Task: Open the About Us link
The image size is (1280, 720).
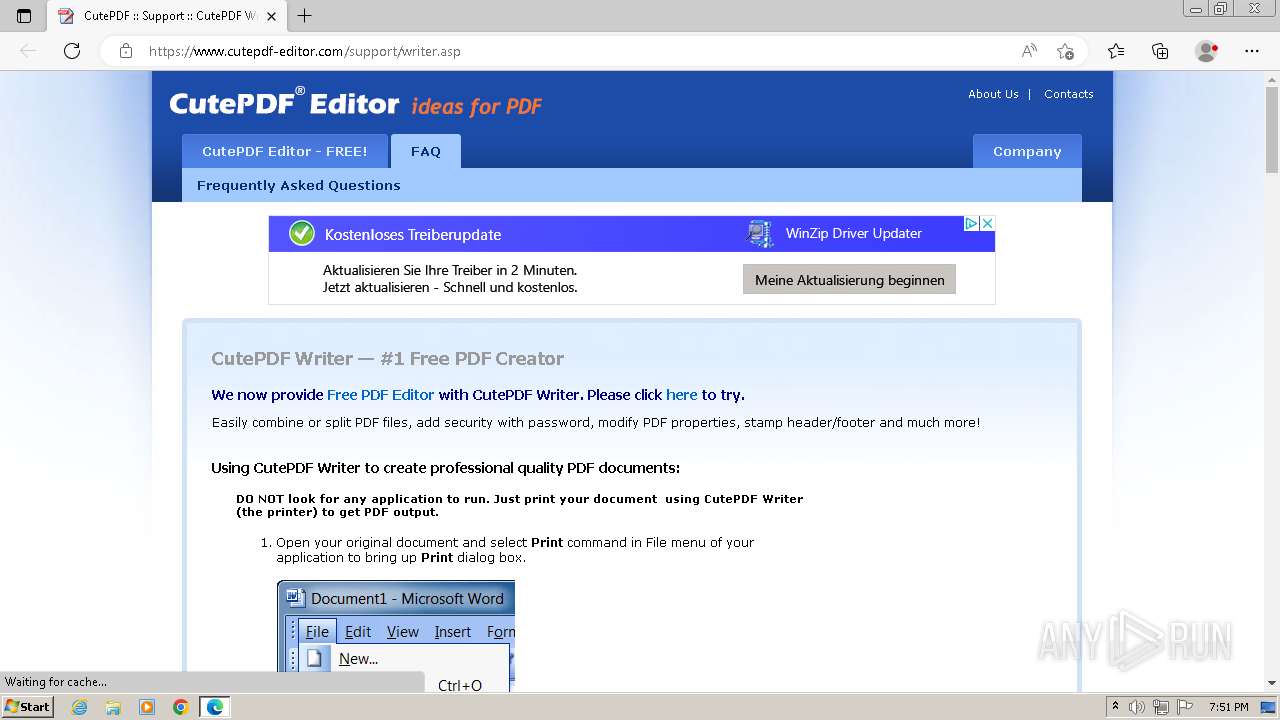Action: pos(993,94)
